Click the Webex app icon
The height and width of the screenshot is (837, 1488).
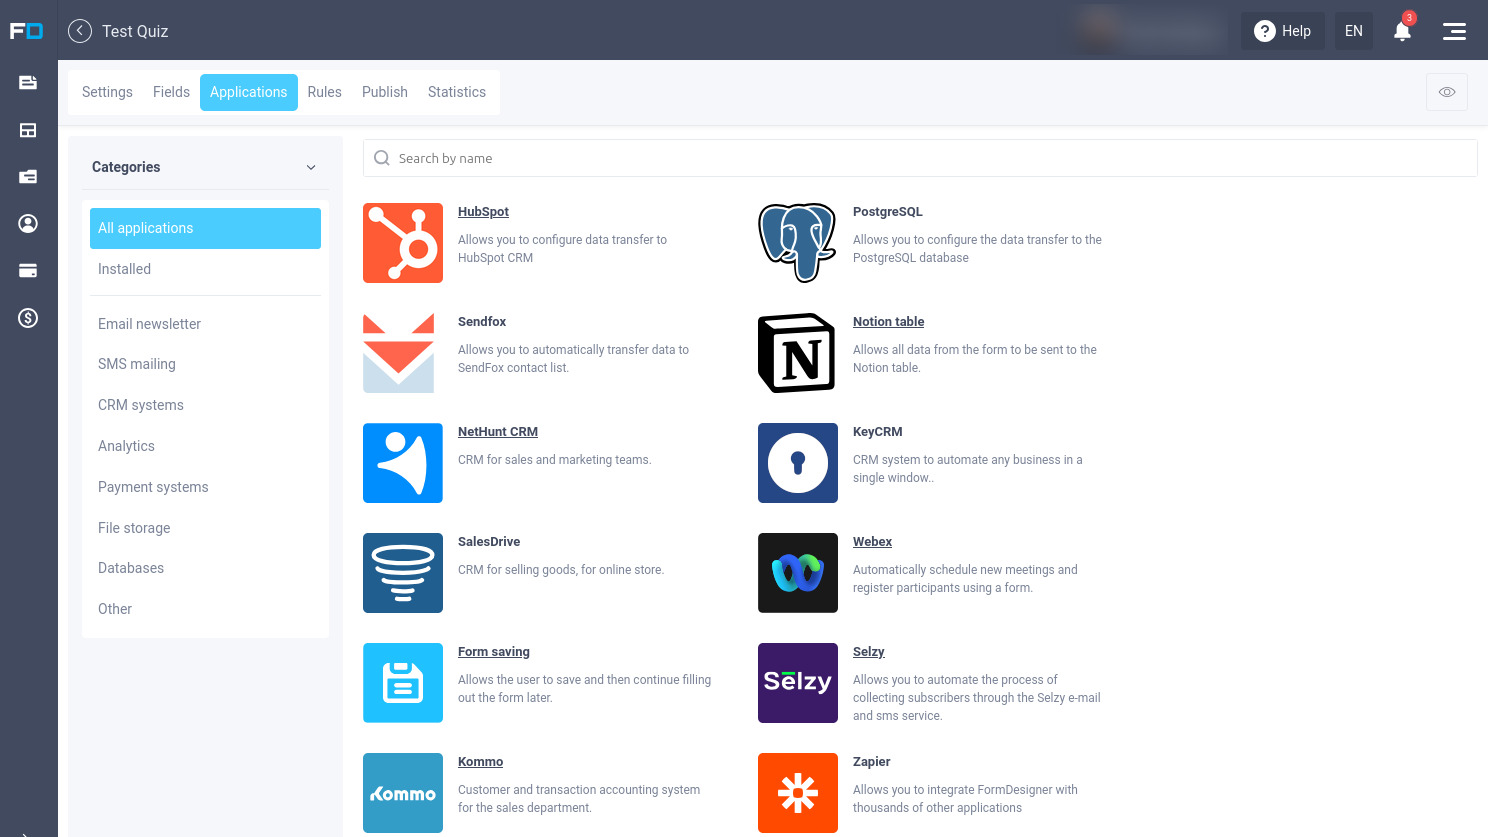798,573
